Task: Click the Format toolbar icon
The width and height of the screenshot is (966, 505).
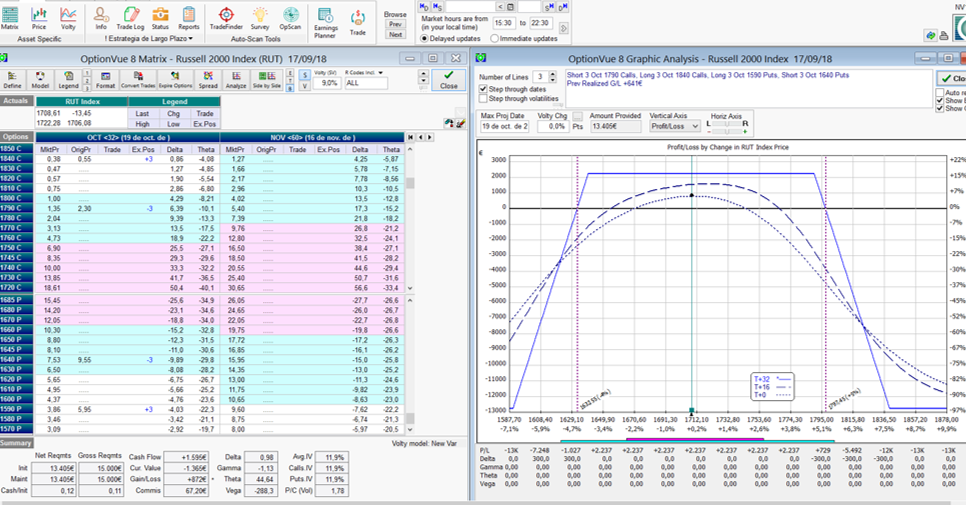Action: pos(105,79)
